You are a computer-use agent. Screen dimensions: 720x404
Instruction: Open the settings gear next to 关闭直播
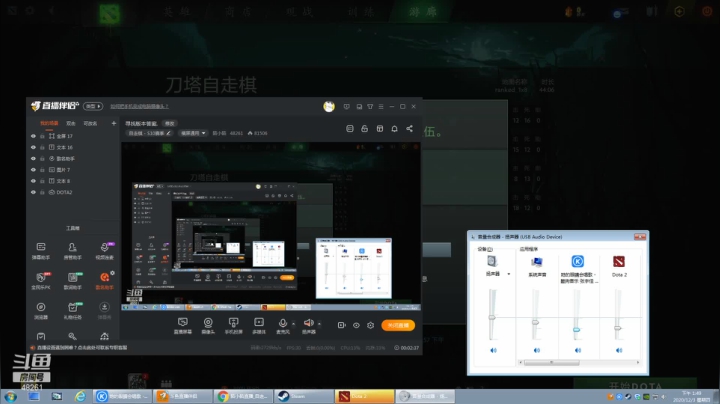point(371,325)
